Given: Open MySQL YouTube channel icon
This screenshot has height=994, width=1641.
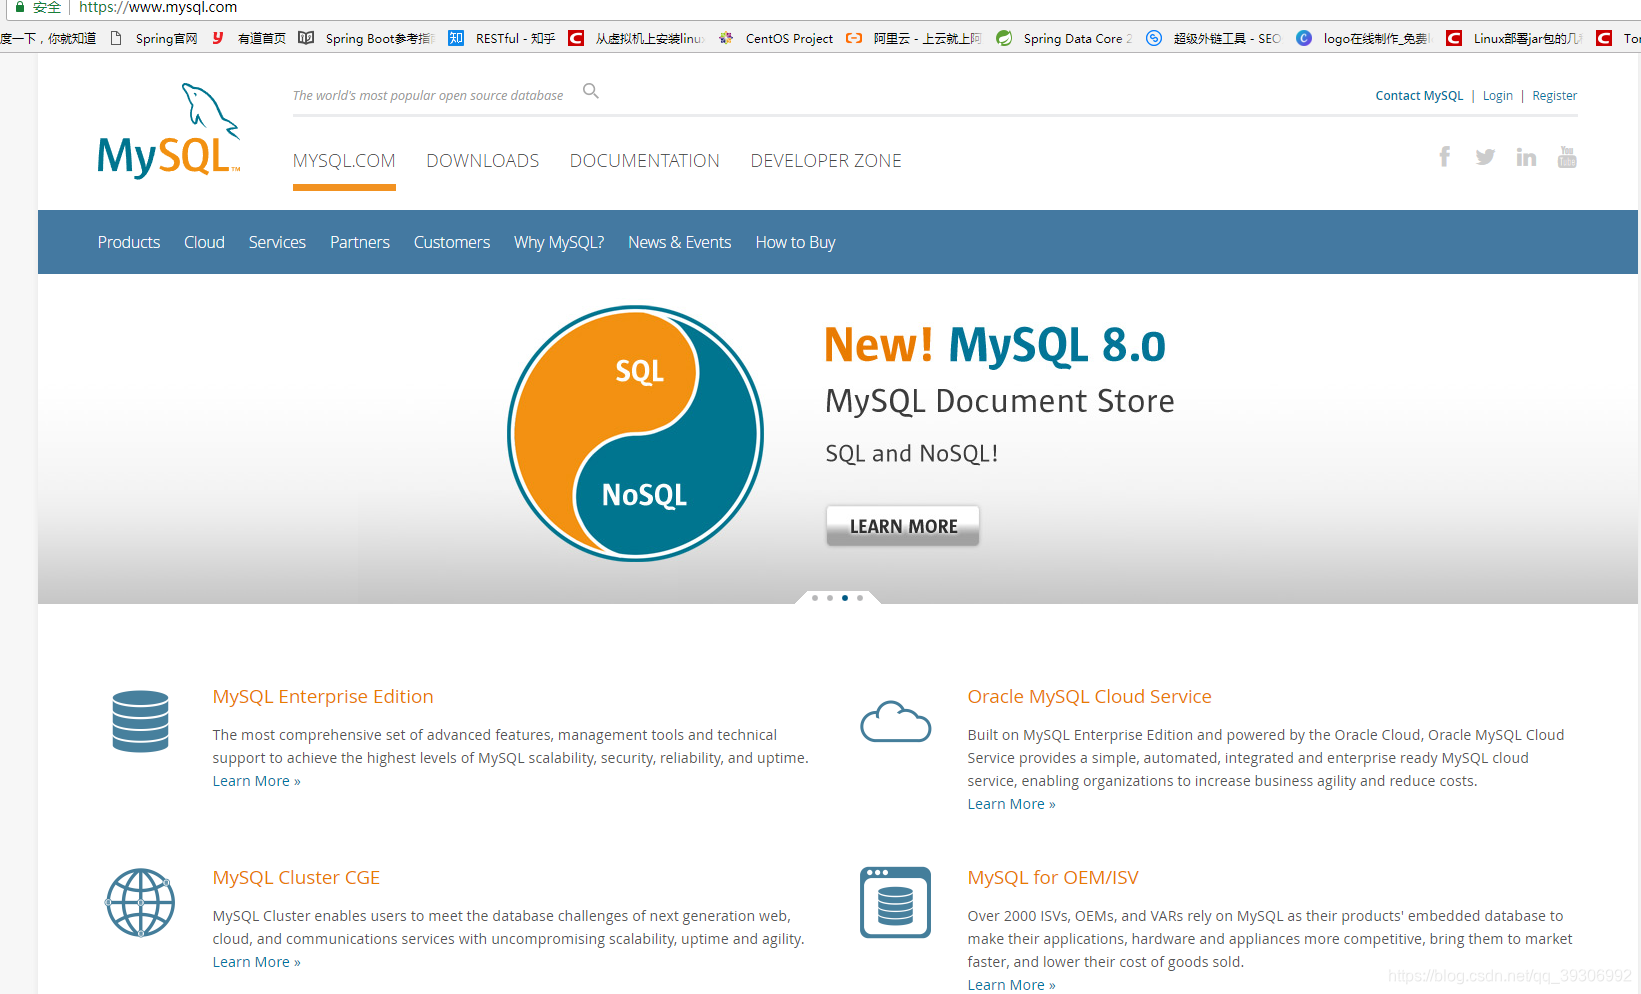Looking at the screenshot, I should point(1567,157).
